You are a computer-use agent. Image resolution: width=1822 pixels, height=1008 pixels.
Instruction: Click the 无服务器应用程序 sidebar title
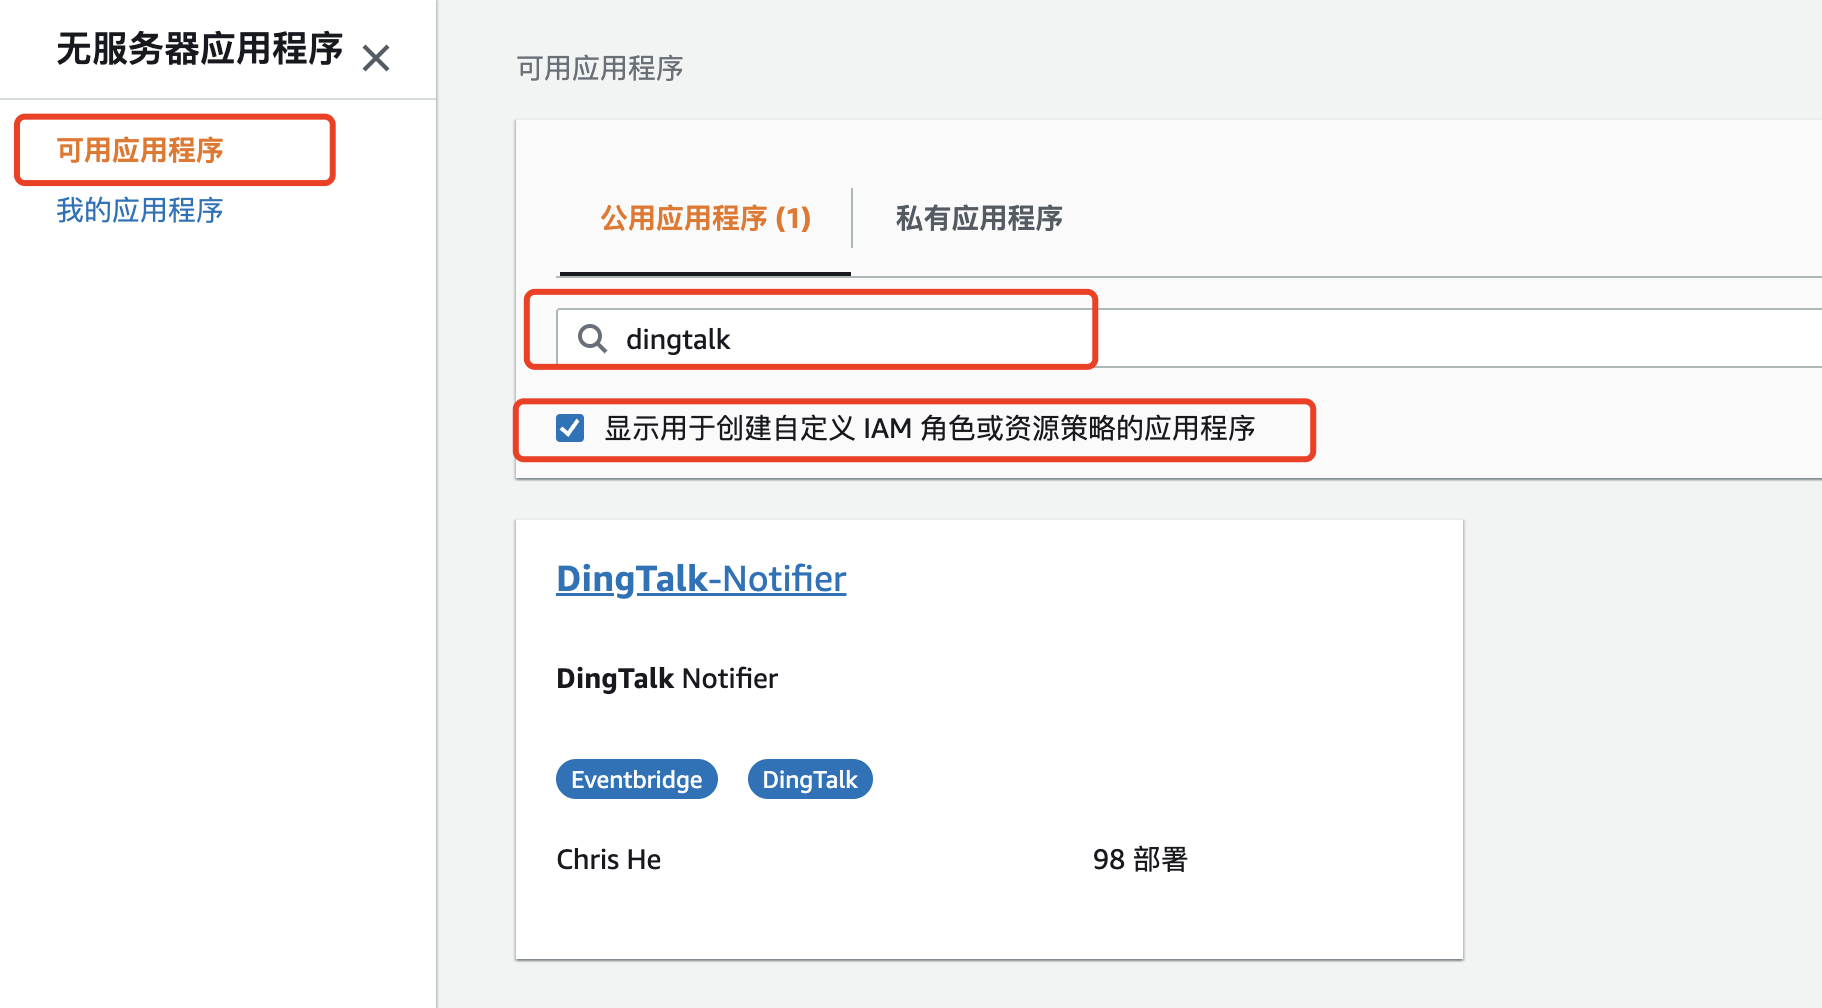tap(199, 49)
